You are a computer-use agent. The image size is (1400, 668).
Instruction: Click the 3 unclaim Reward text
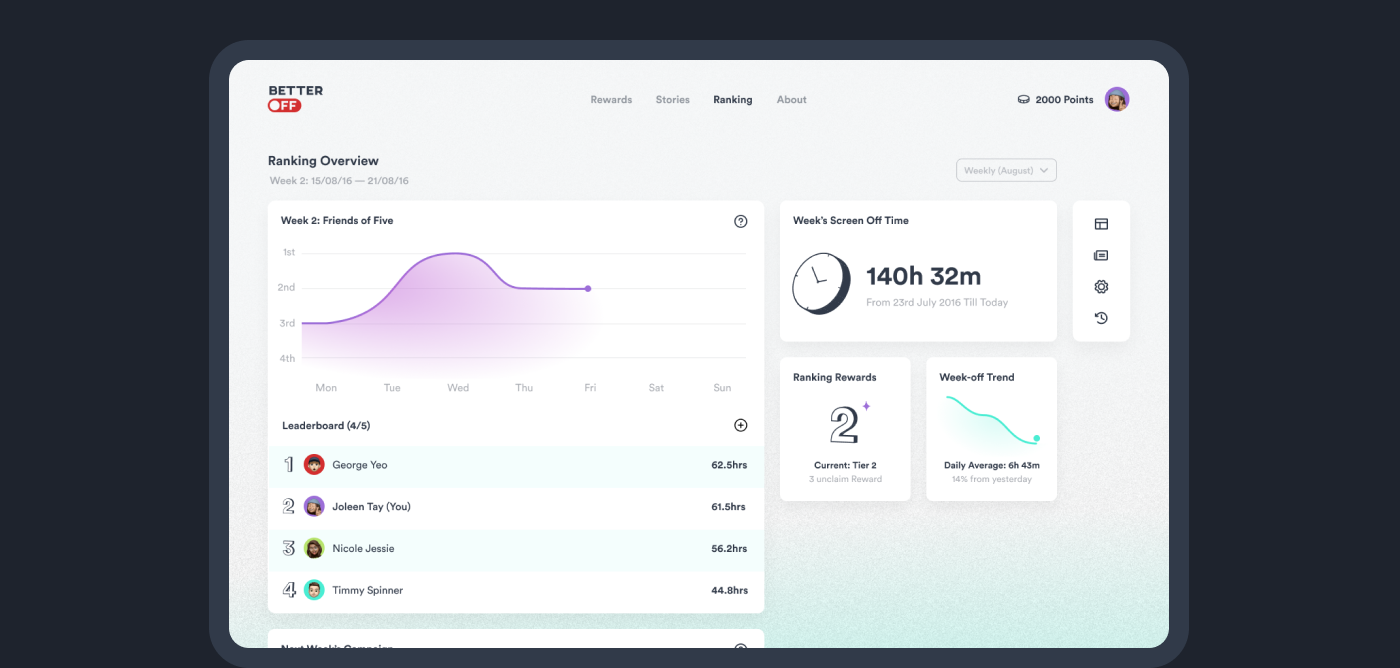pyautogui.click(x=845, y=479)
